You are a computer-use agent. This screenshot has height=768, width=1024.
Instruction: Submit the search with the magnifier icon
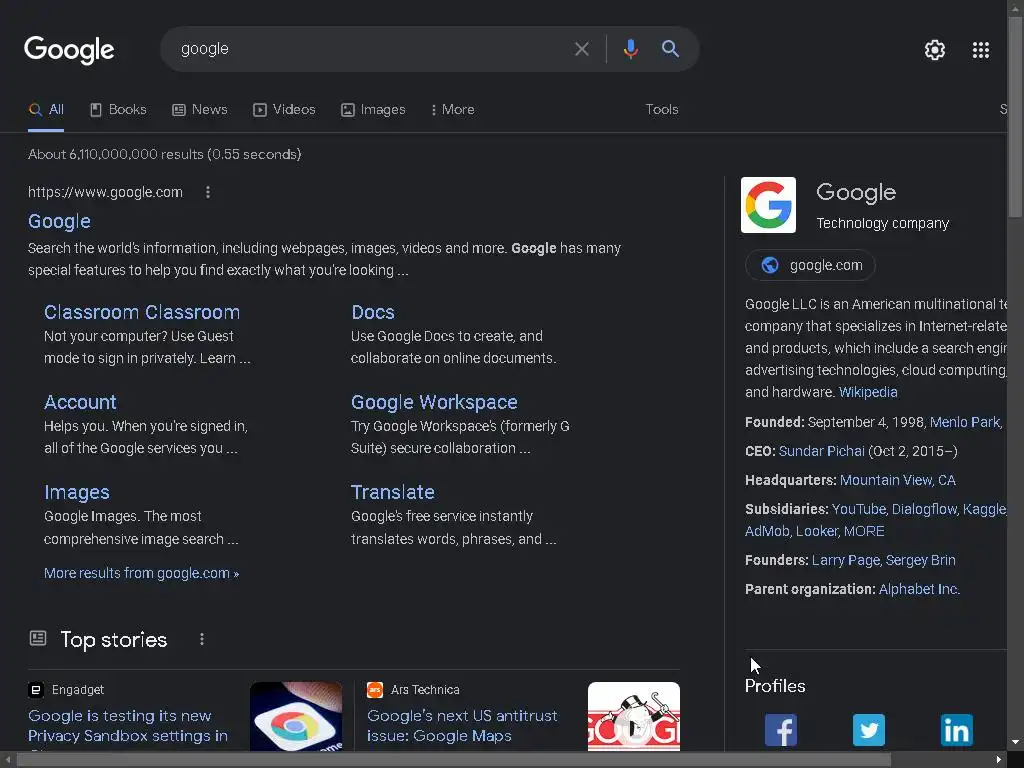(670, 48)
